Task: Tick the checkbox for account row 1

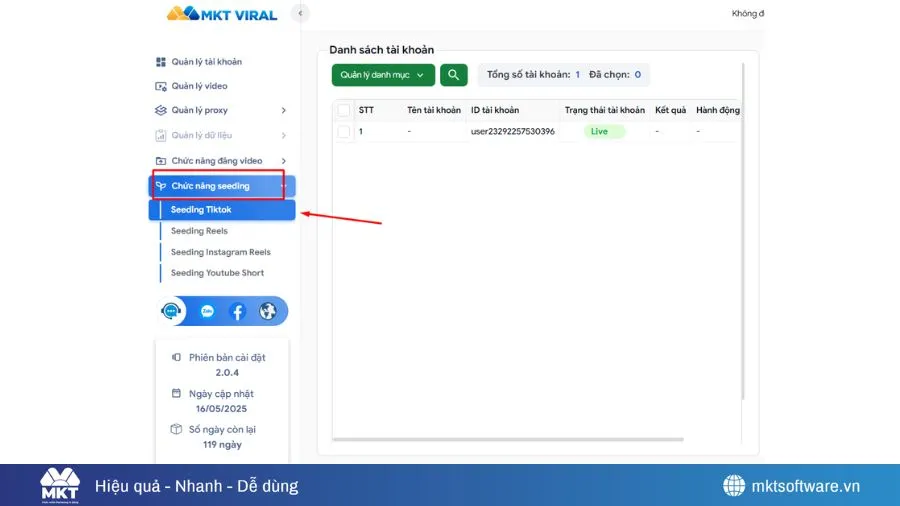Action: (x=344, y=131)
